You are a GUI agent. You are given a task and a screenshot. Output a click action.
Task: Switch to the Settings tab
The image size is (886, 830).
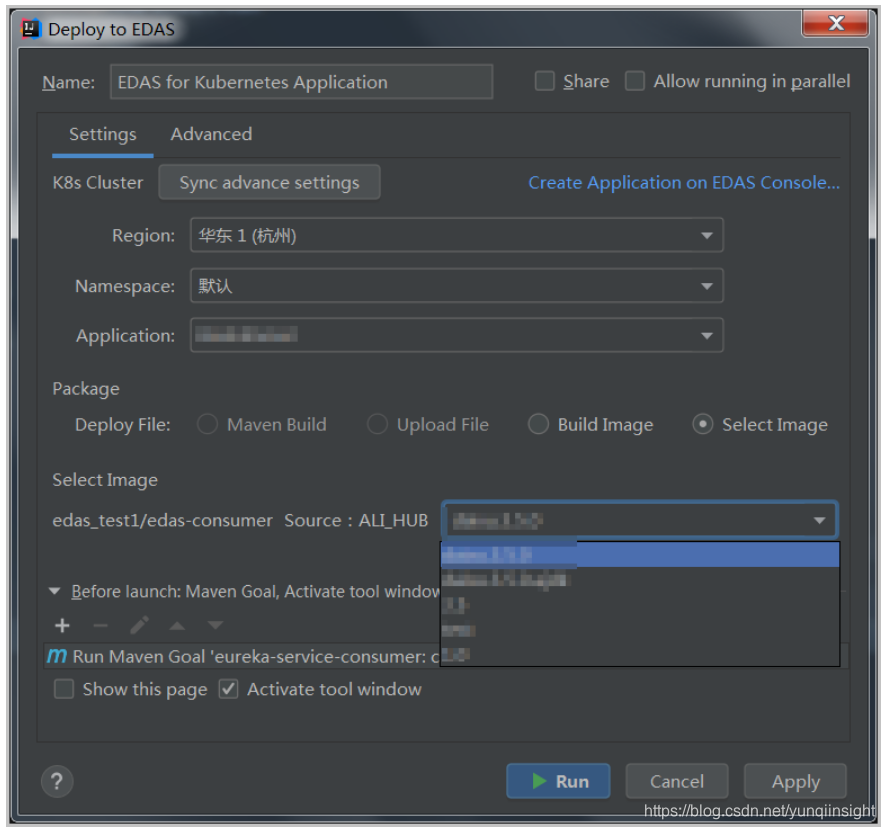pos(103,134)
